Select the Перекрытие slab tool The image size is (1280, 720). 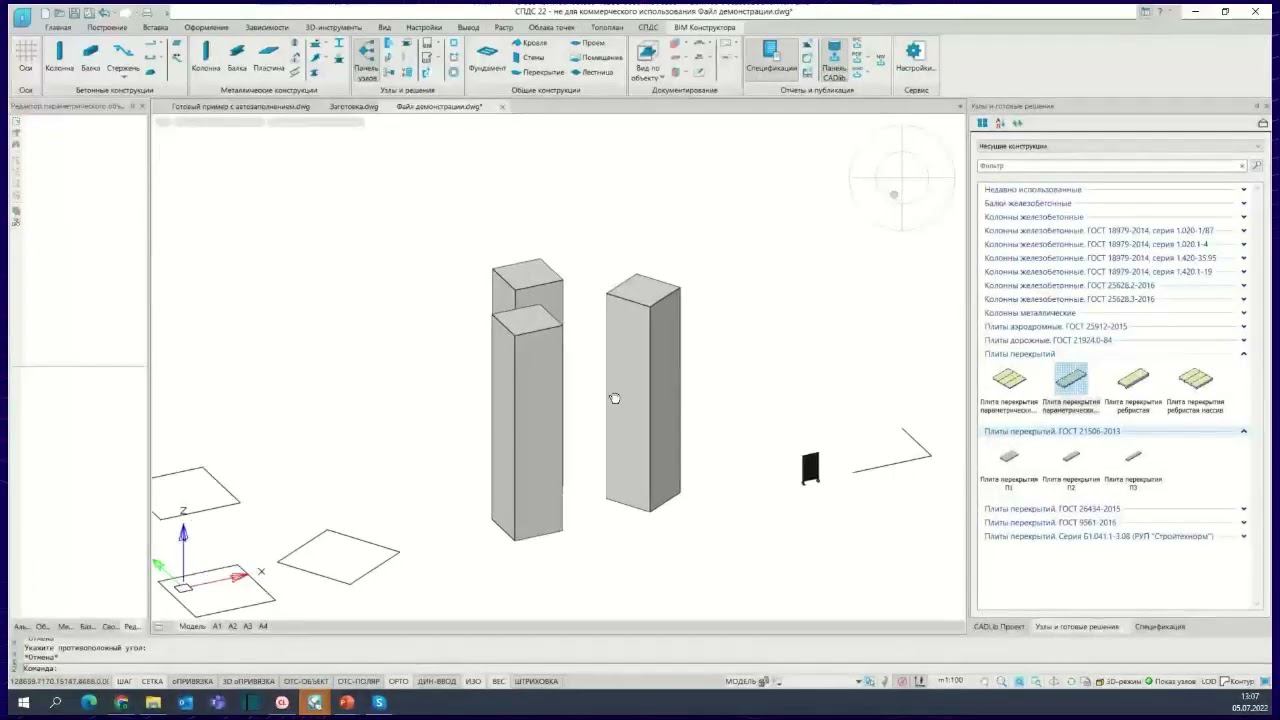539,72
